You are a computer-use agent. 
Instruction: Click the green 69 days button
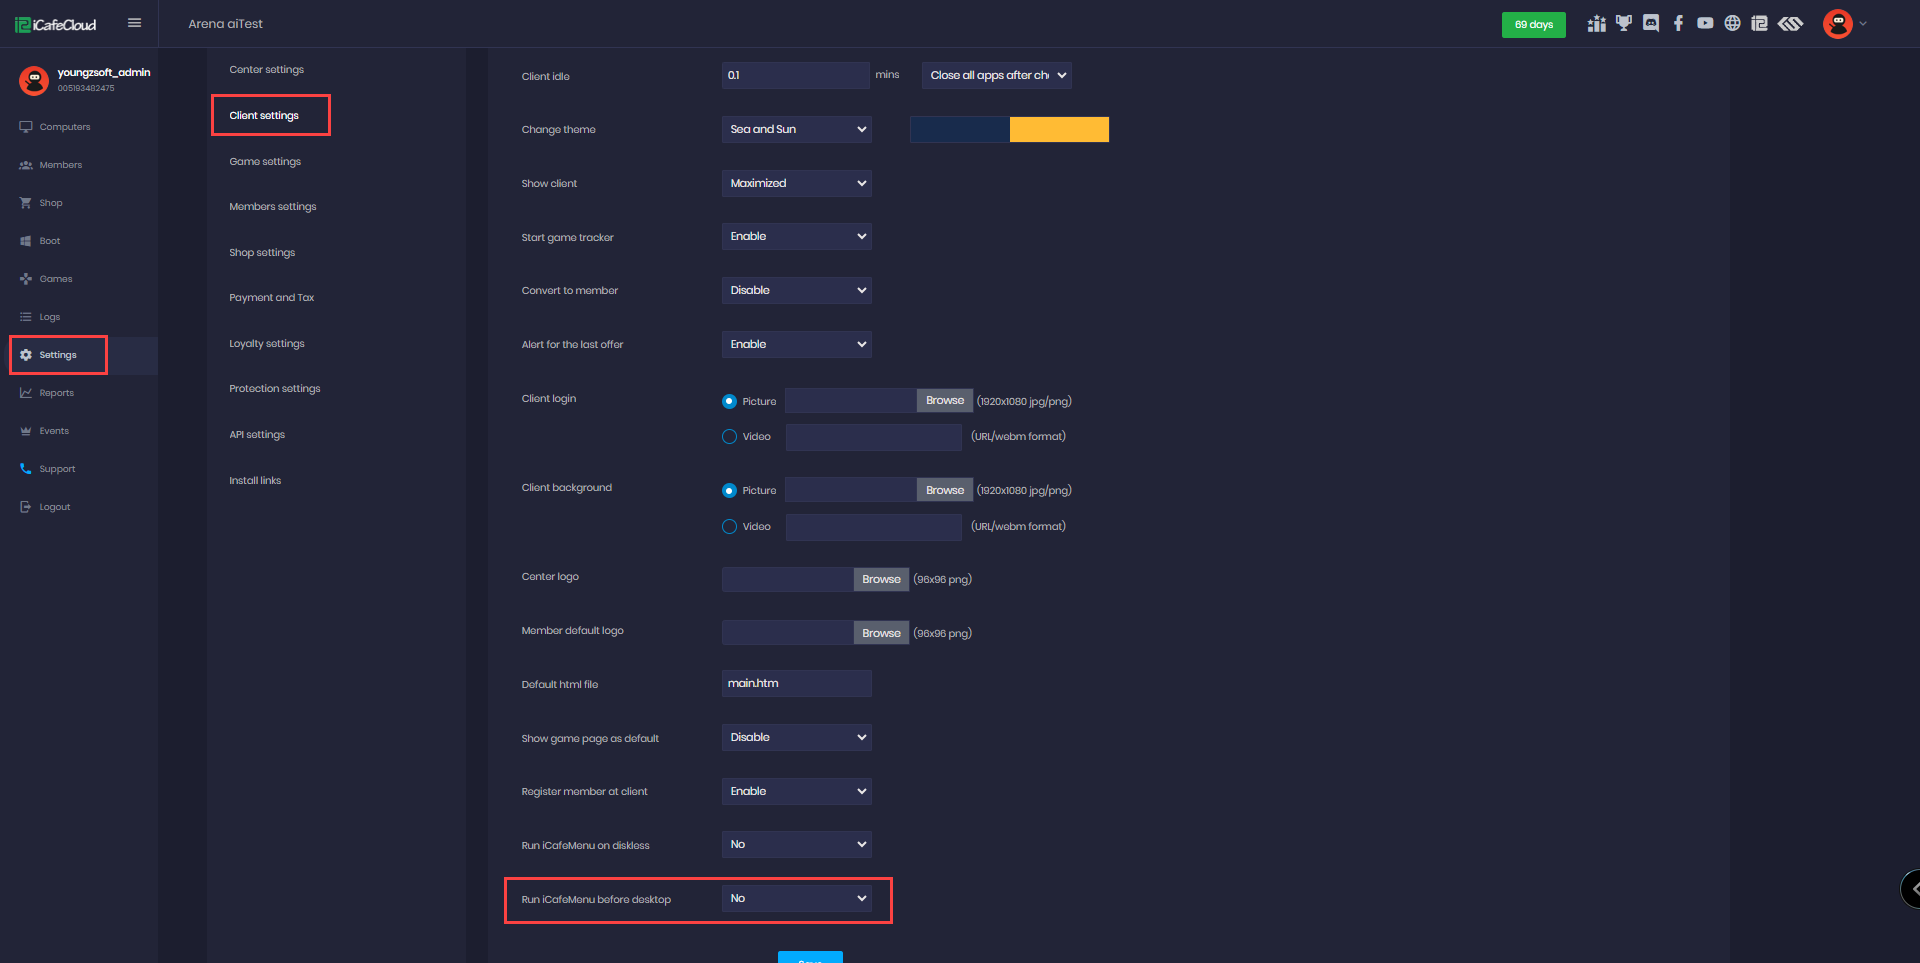pos(1533,25)
